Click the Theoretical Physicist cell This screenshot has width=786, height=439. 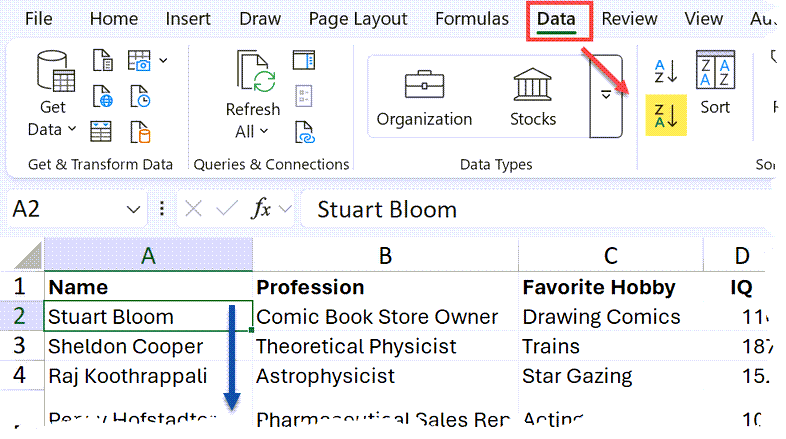pyautogui.click(x=385, y=346)
